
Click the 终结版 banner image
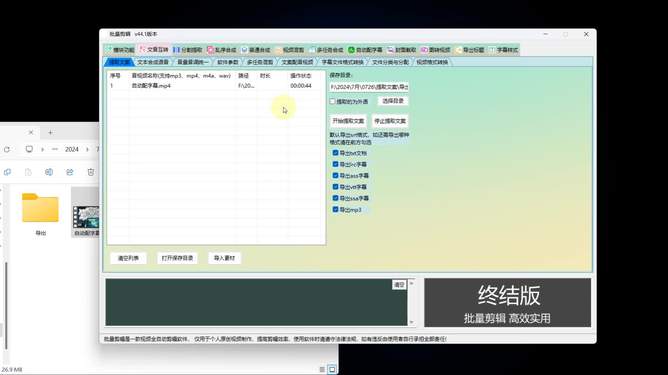pyautogui.click(x=507, y=303)
